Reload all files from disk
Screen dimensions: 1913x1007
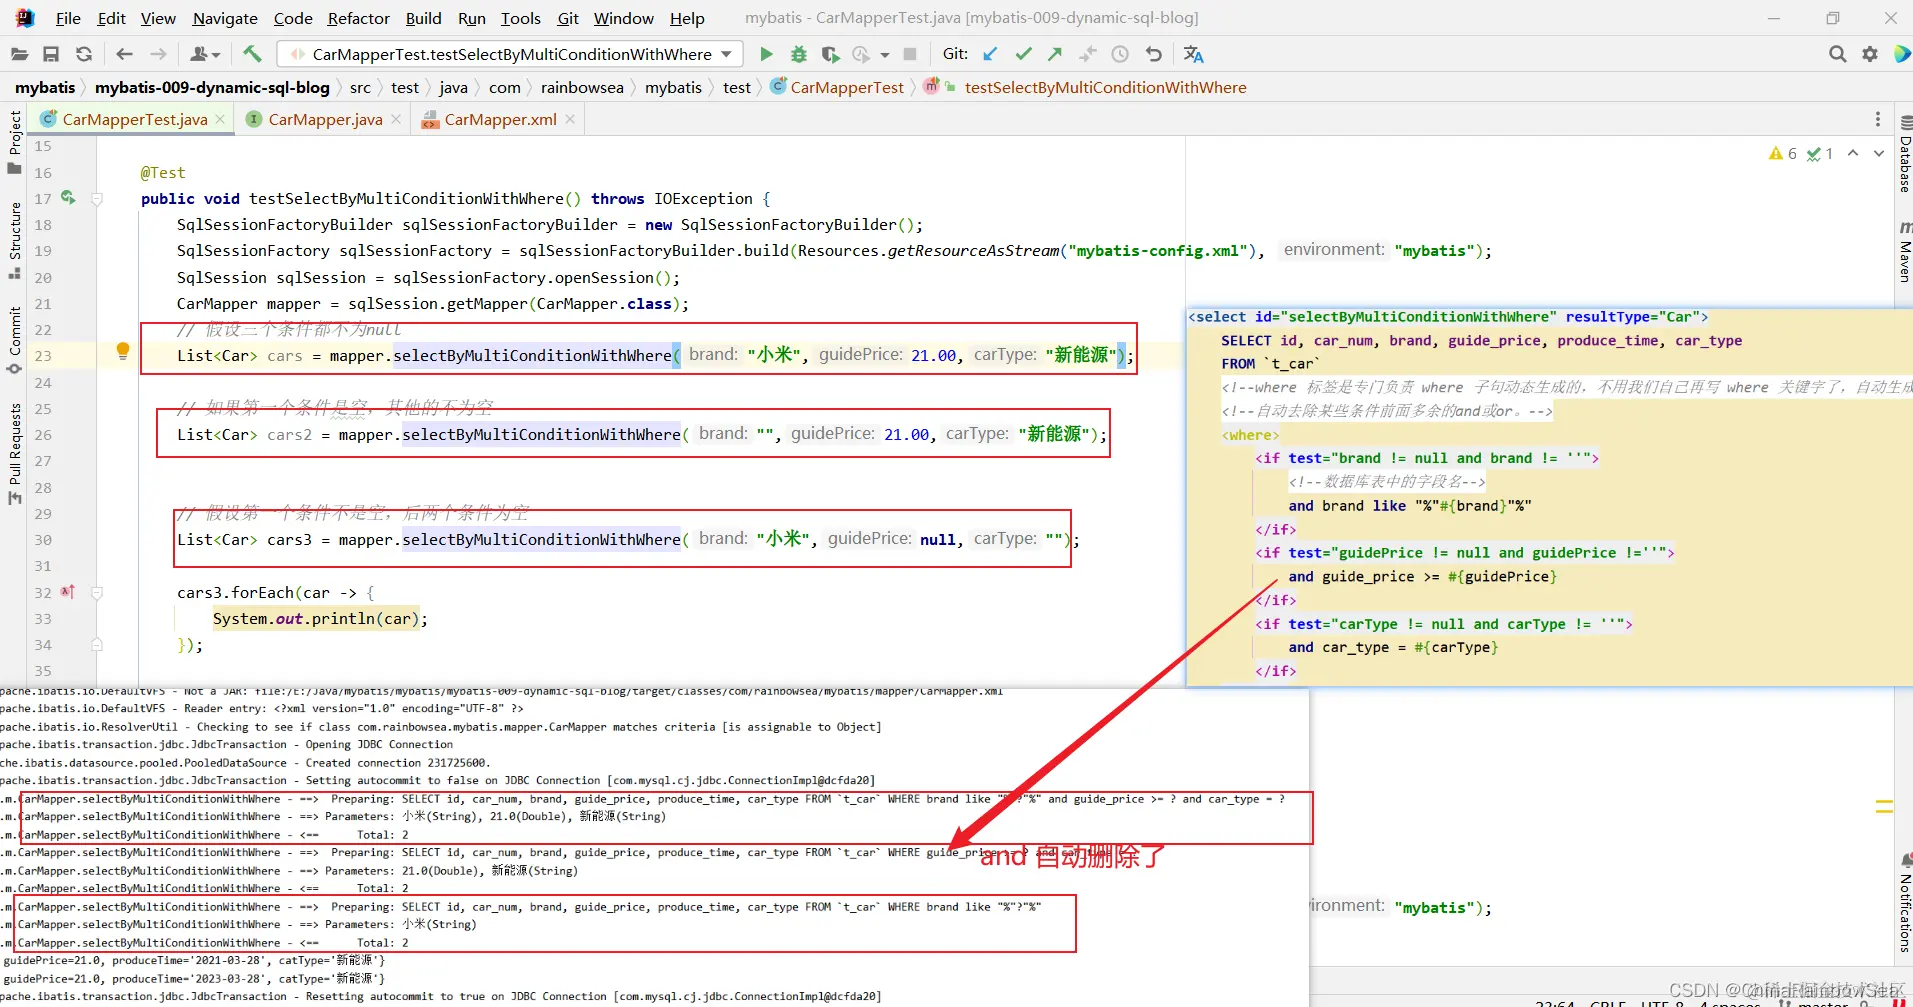tap(84, 54)
